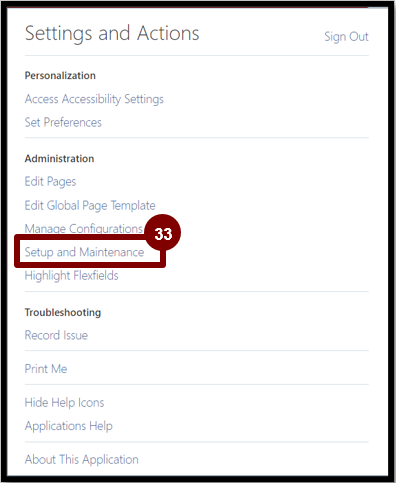Viewport: 396px width, 483px height.
Task: Click the red 33 step badge
Action: [x=163, y=233]
